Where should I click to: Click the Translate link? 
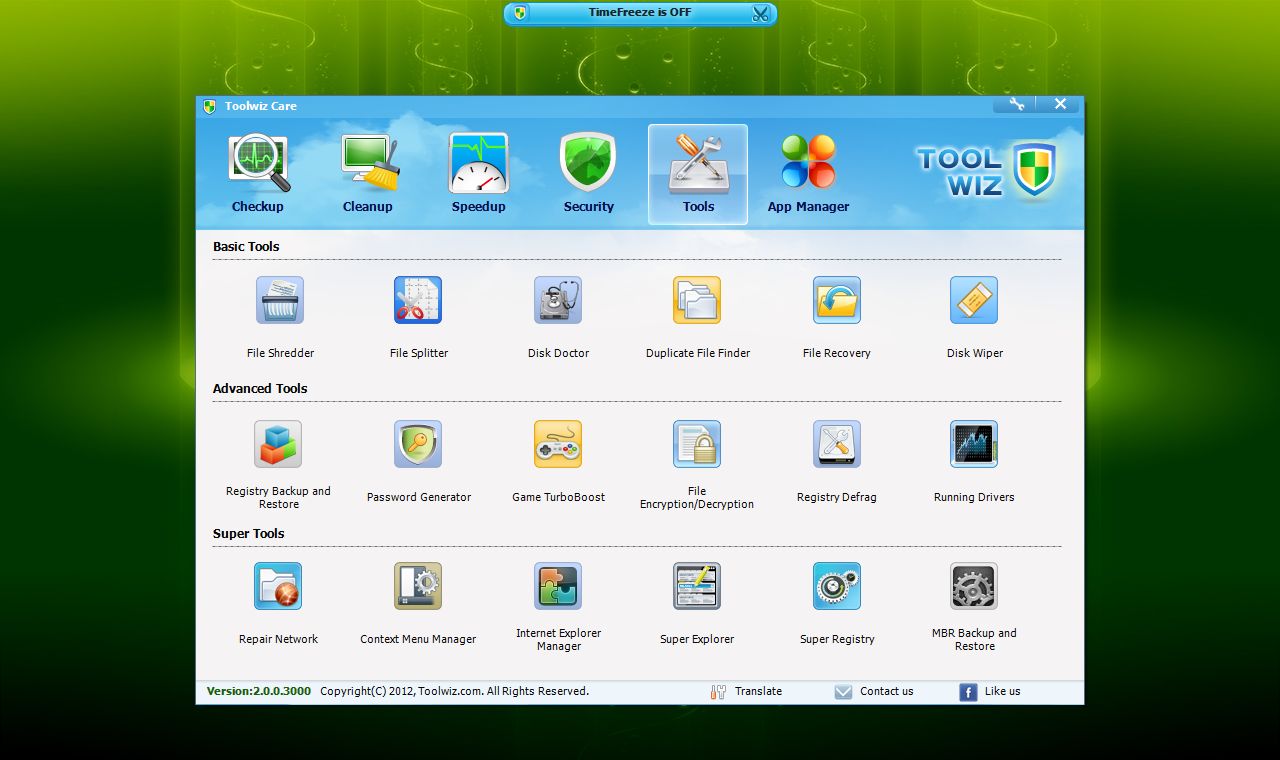click(746, 691)
